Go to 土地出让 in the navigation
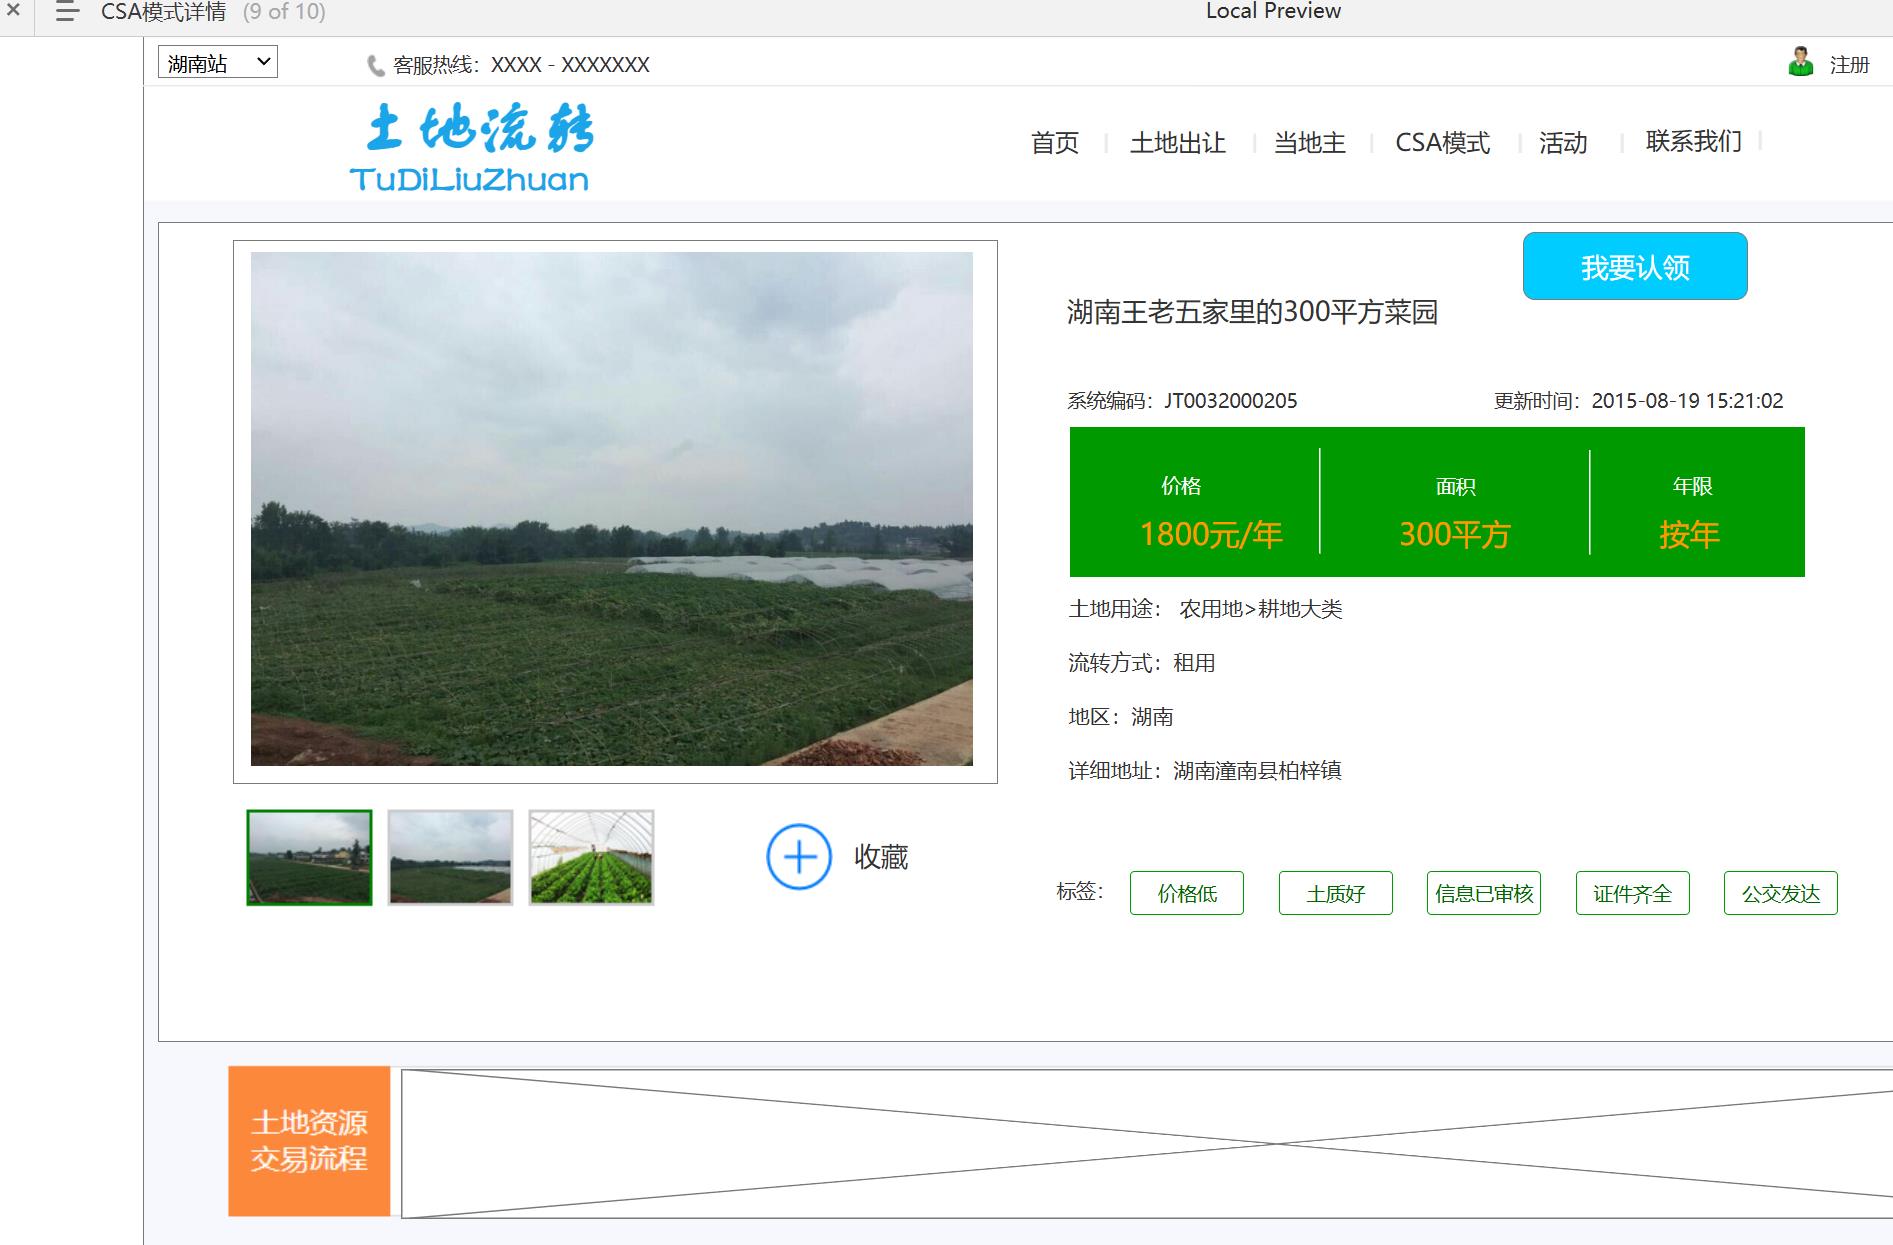 [1177, 143]
